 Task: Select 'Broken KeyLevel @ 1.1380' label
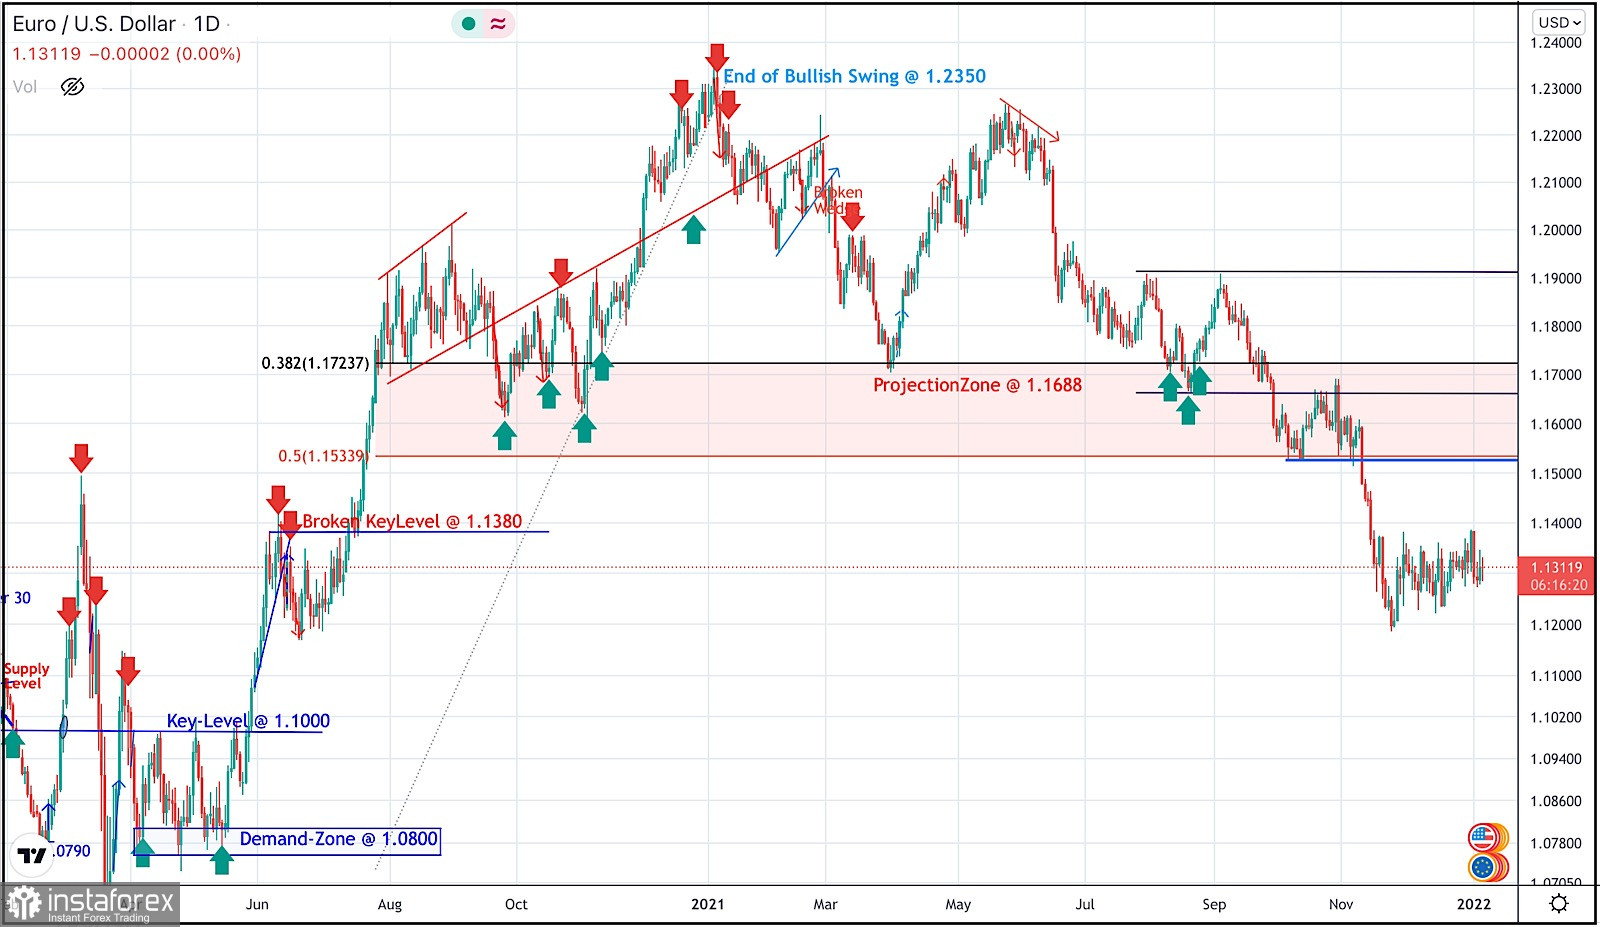pos(412,521)
